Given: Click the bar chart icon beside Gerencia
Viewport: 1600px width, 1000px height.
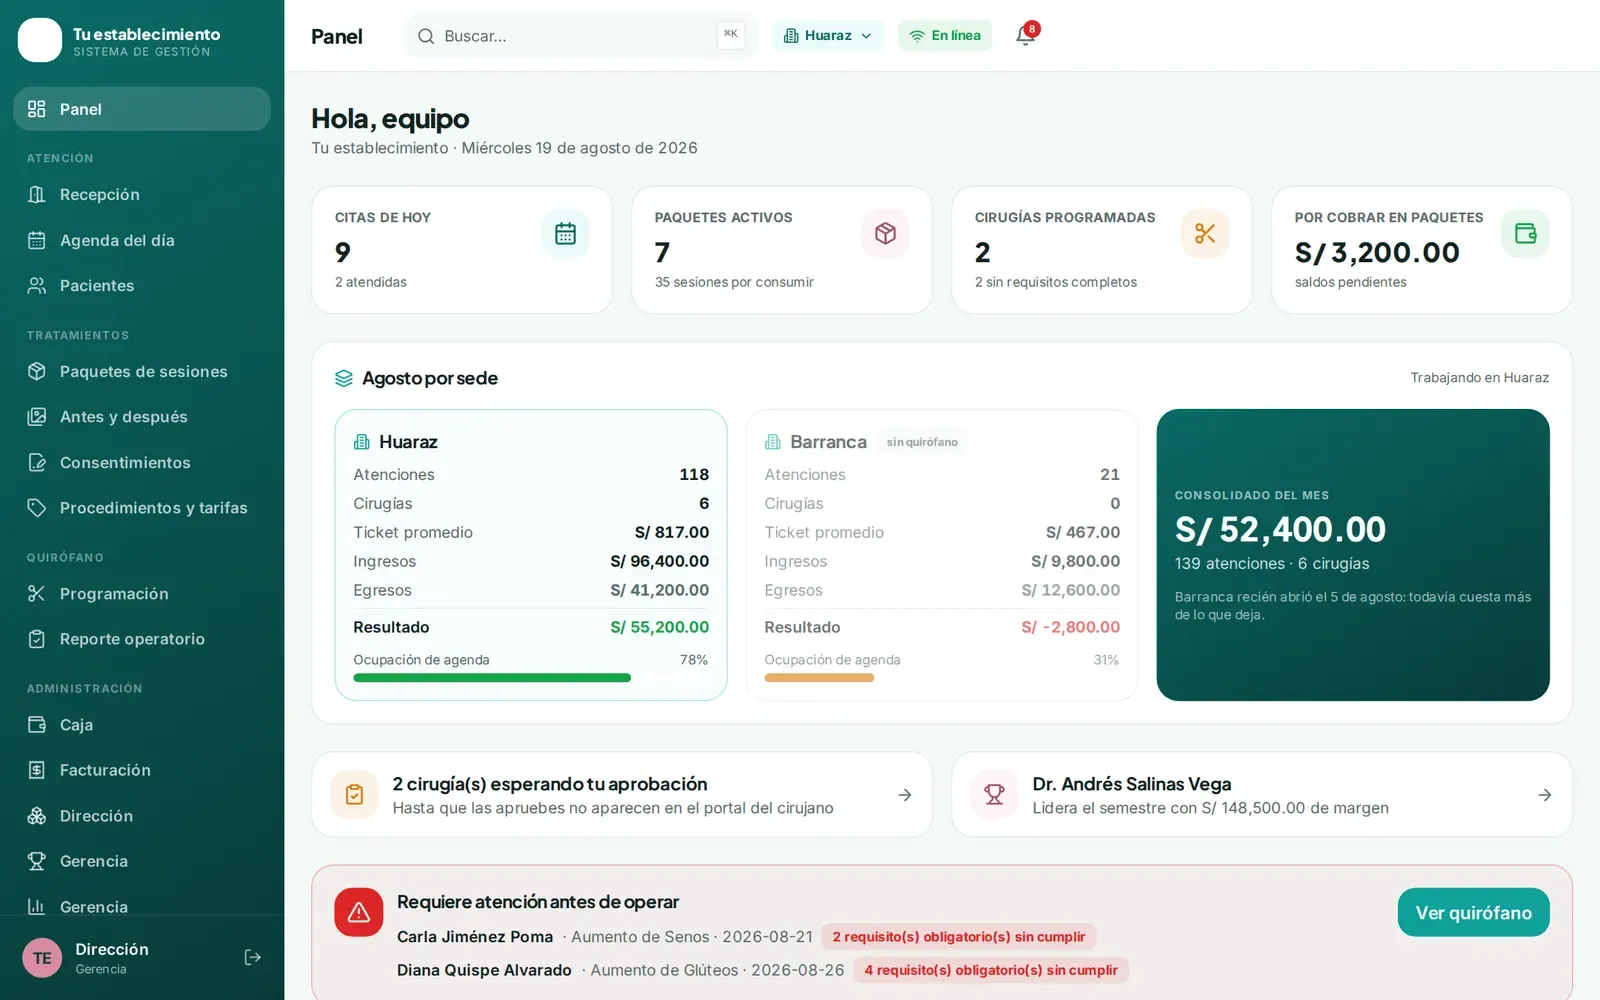Looking at the screenshot, I should [x=37, y=906].
